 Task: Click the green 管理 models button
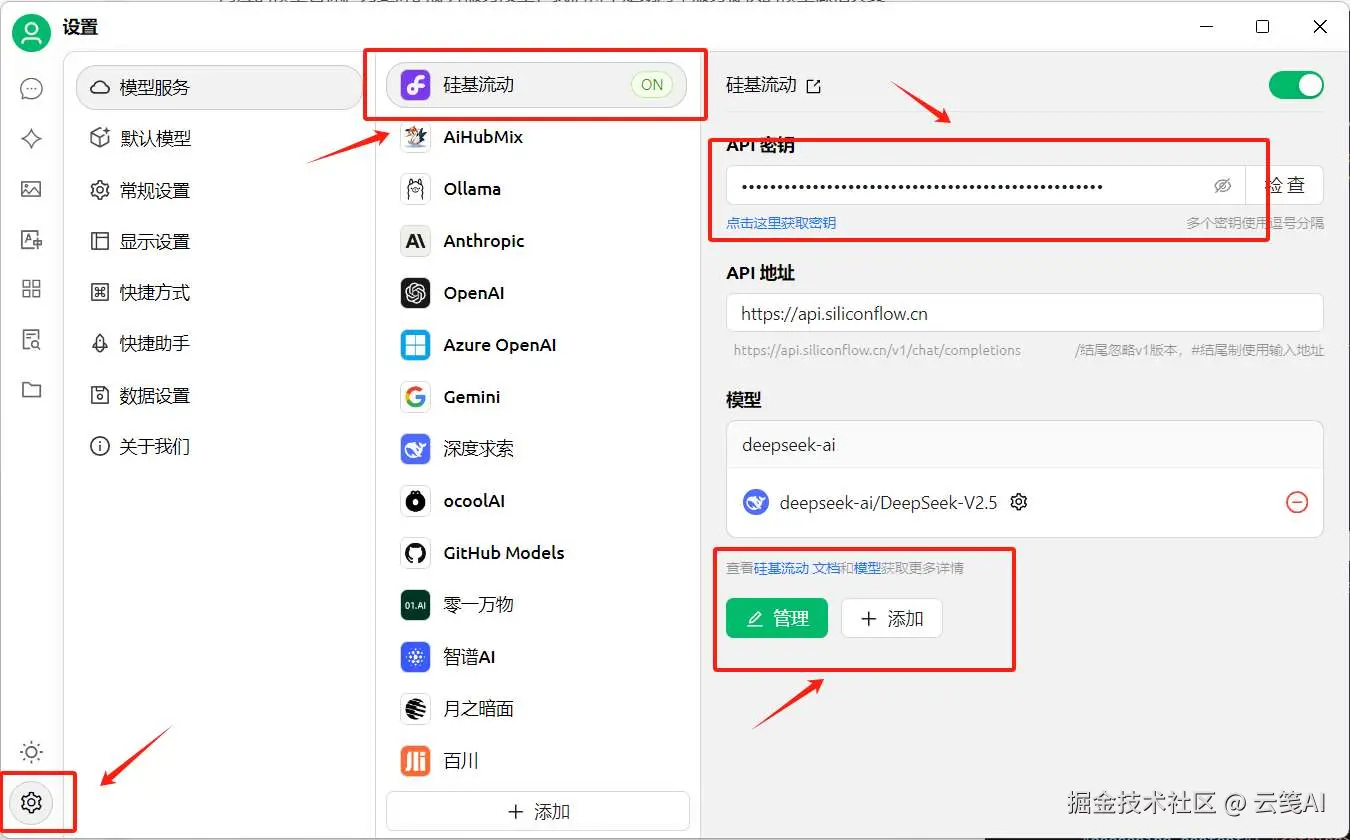point(777,618)
